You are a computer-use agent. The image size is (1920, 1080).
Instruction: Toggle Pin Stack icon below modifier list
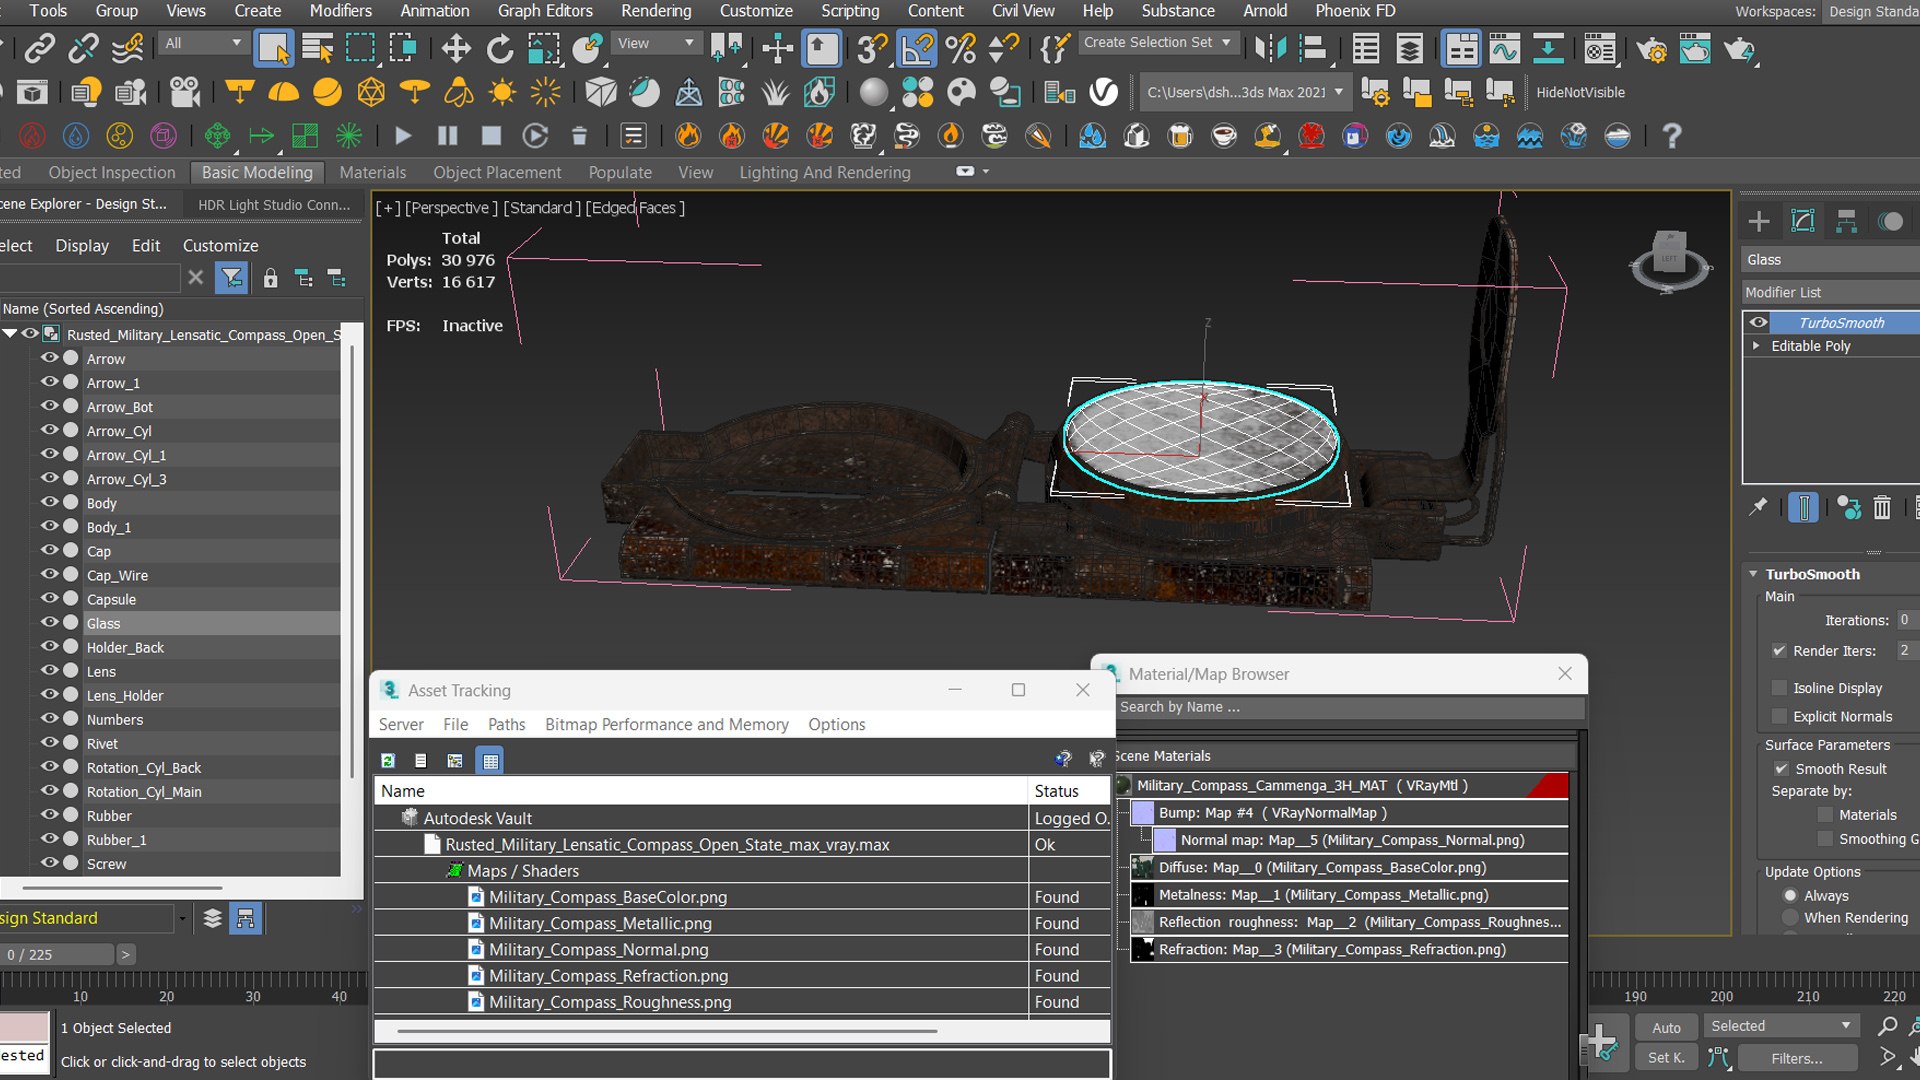pos(1758,508)
